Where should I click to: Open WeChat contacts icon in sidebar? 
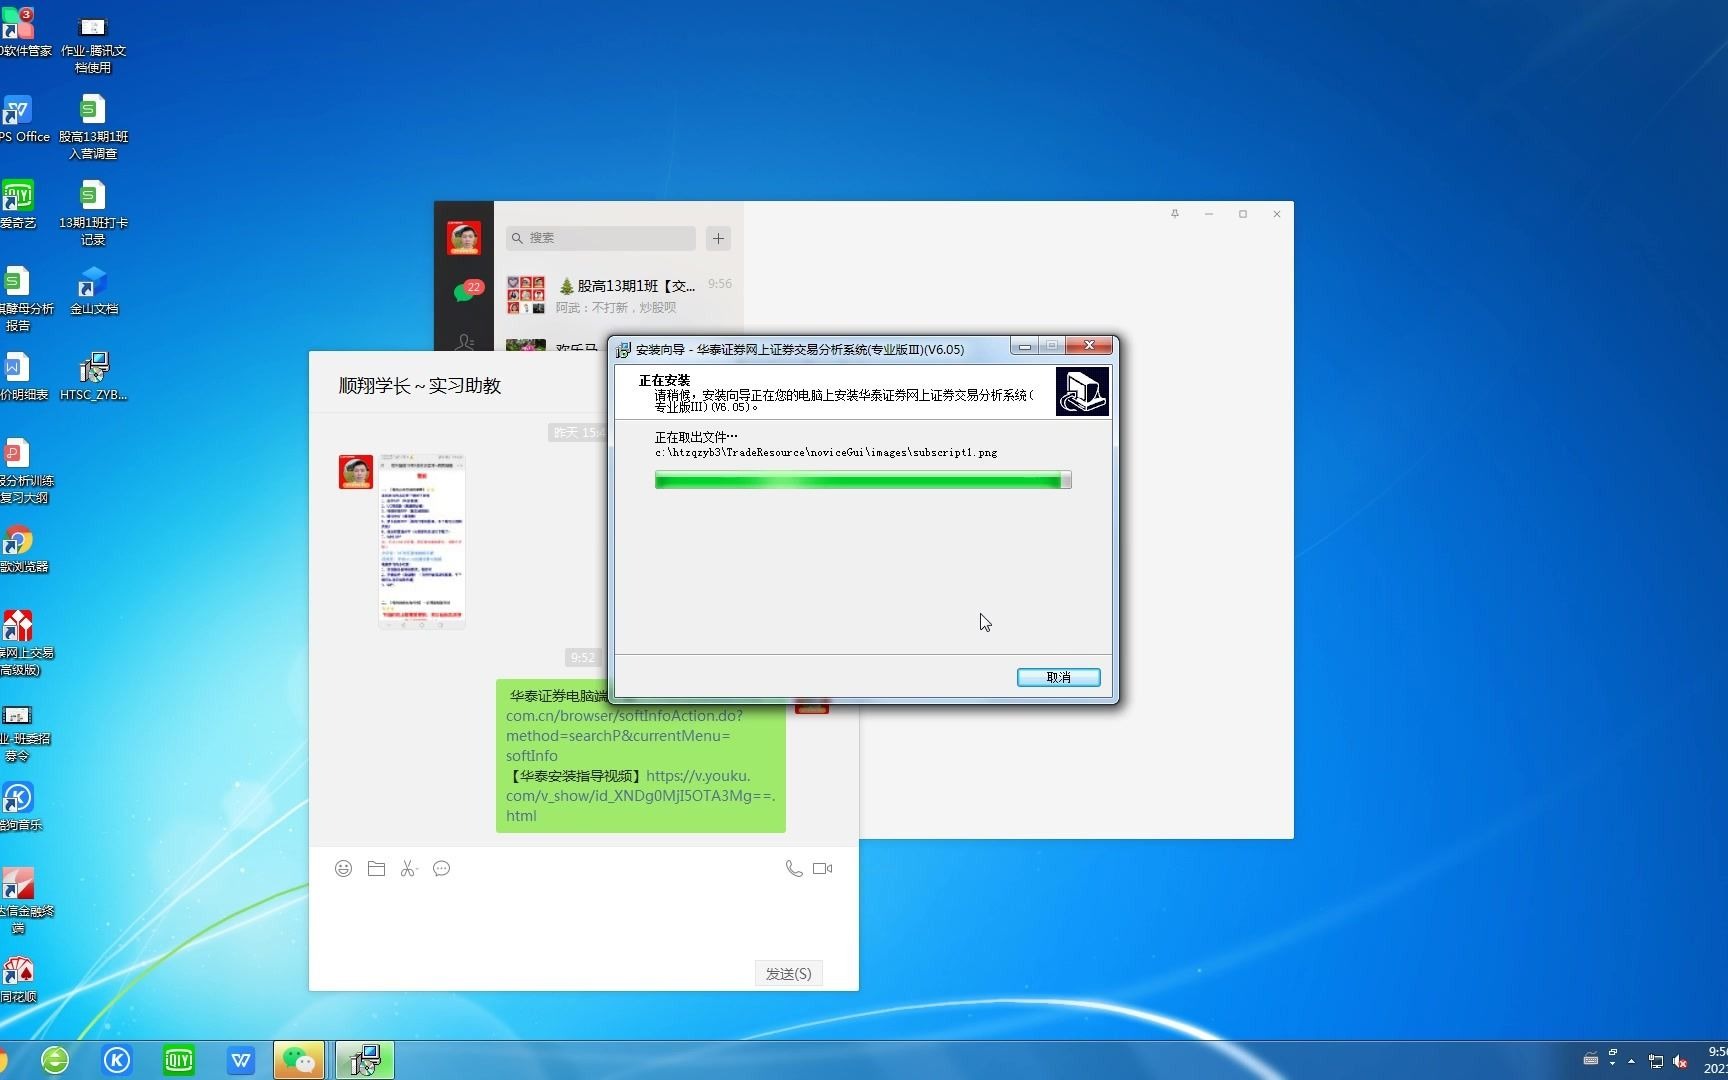[x=465, y=342]
